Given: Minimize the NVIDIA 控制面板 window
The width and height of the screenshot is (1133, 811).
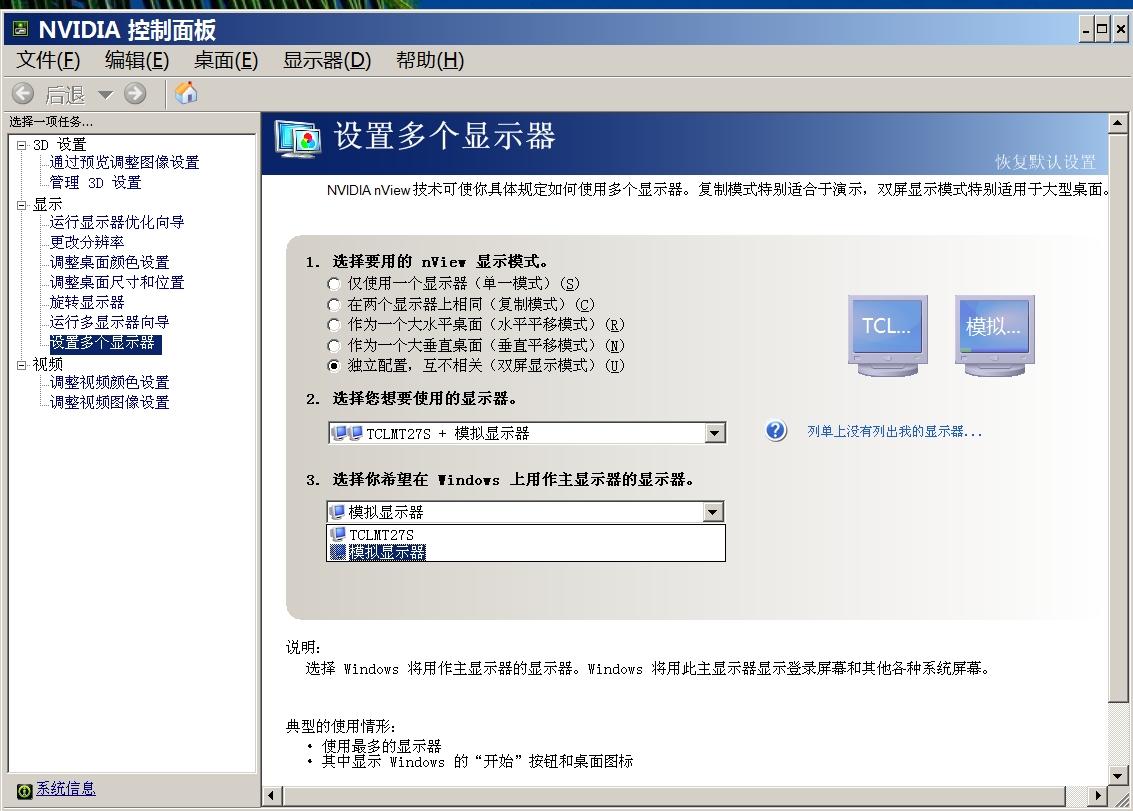Looking at the screenshot, I should [x=1086, y=30].
